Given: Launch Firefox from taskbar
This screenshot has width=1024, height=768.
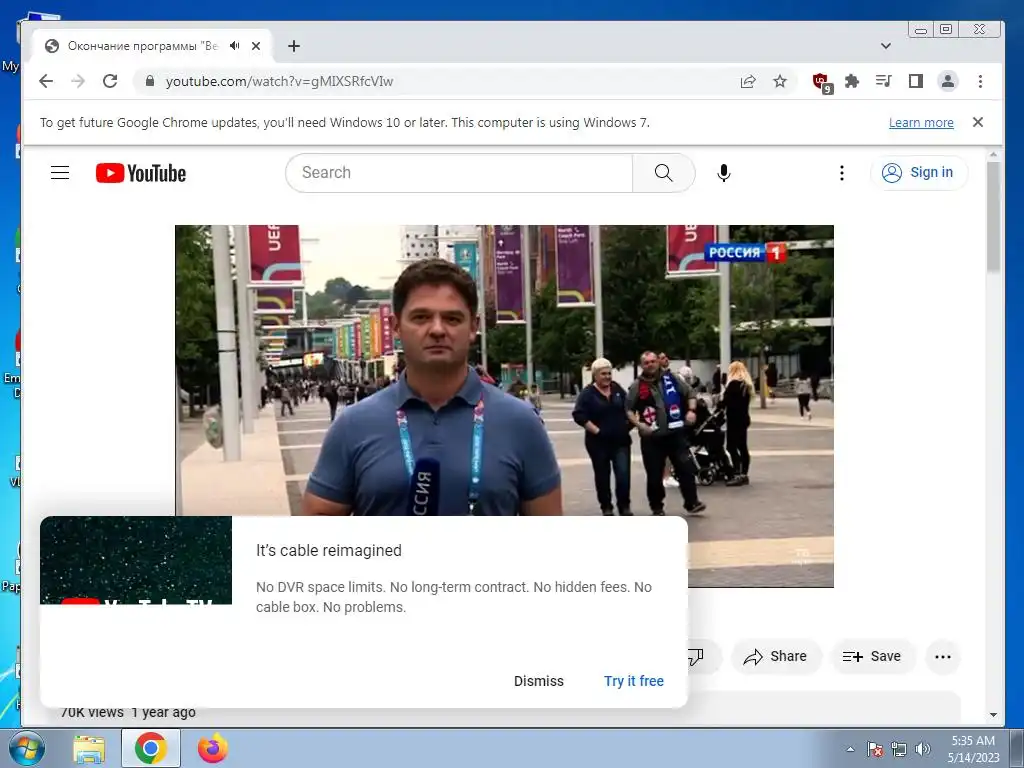Looking at the screenshot, I should pyautogui.click(x=213, y=748).
